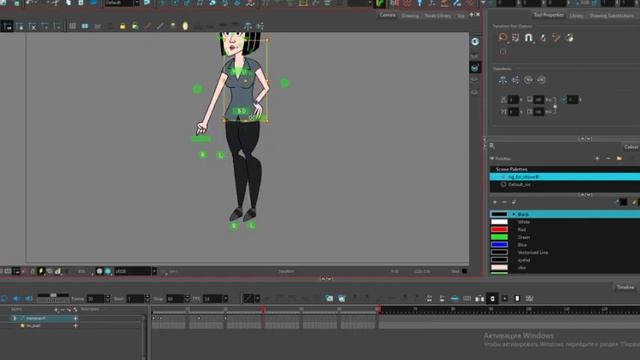Toggle the Default palette checkbox icon
Screen dimensions: 640x360
[x=503, y=184]
